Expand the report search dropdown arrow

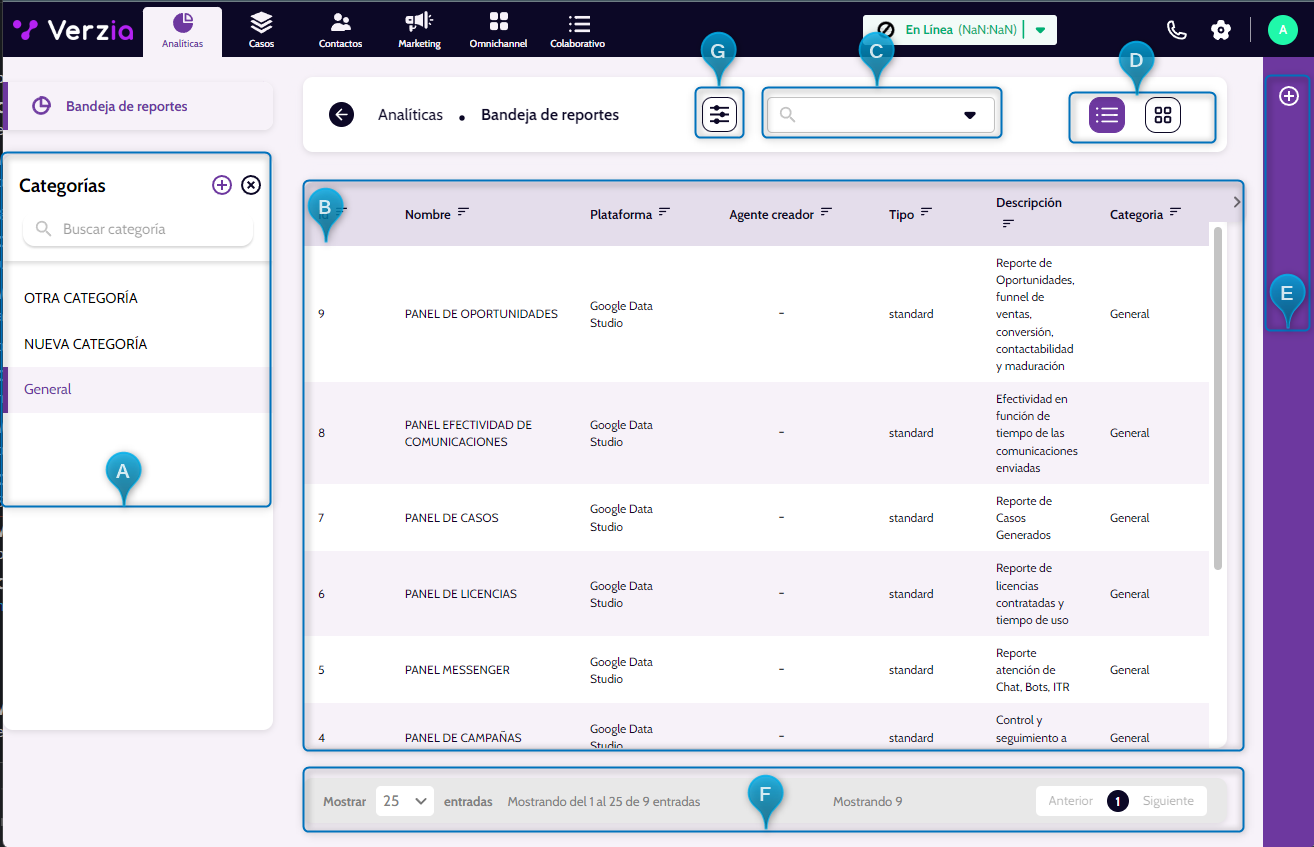click(969, 115)
